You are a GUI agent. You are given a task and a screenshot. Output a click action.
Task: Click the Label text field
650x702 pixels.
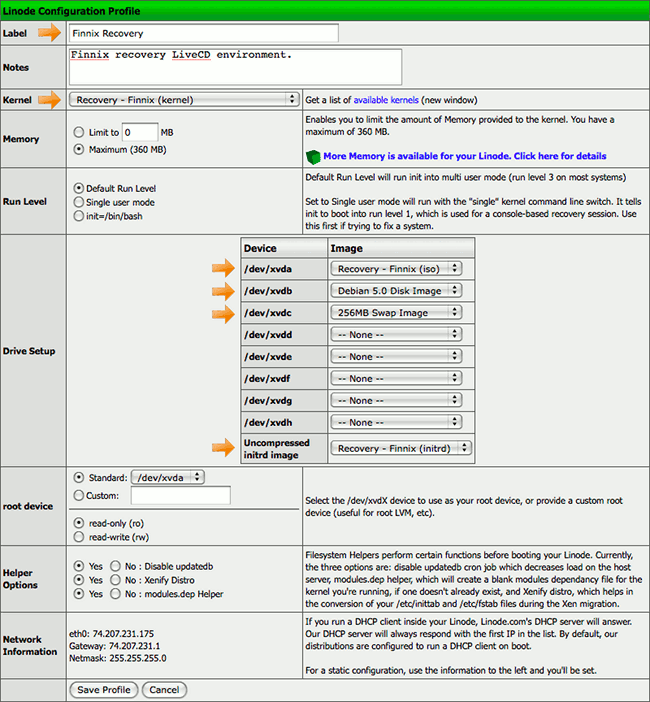[204, 33]
